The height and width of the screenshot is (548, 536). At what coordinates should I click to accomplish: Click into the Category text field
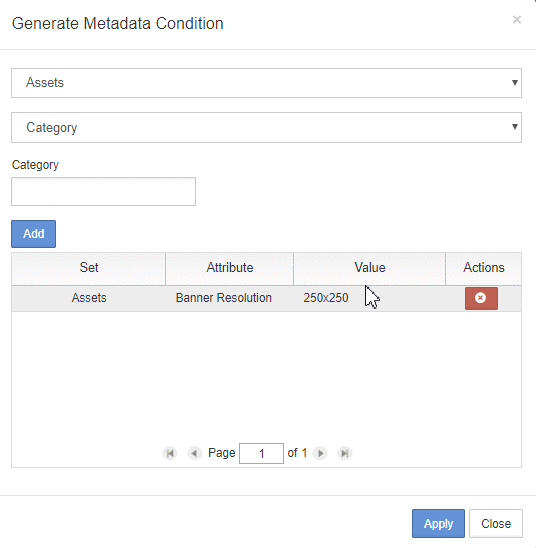(103, 192)
